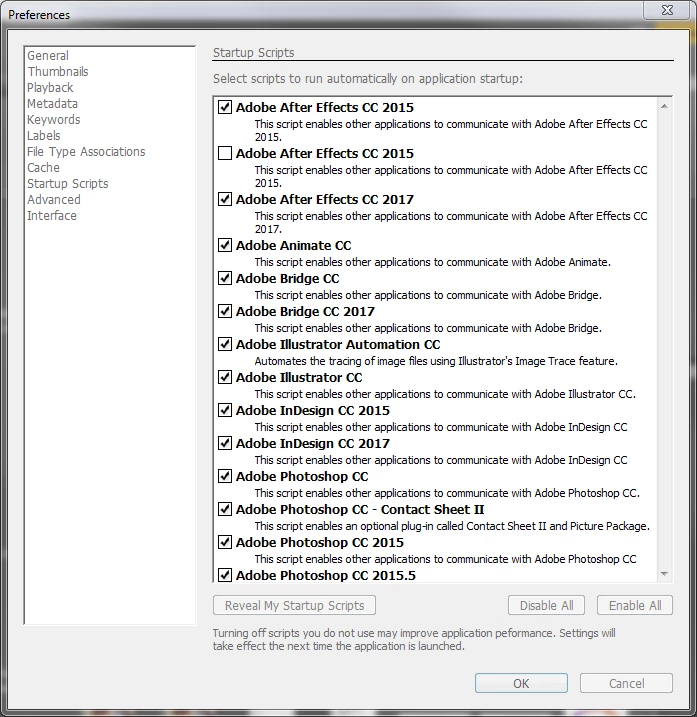Image resolution: width=697 pixels, height=717 pixels.
Task: Toggle Adobe After Effects CC 2017 checkbox
Action: tap(225, 199)
